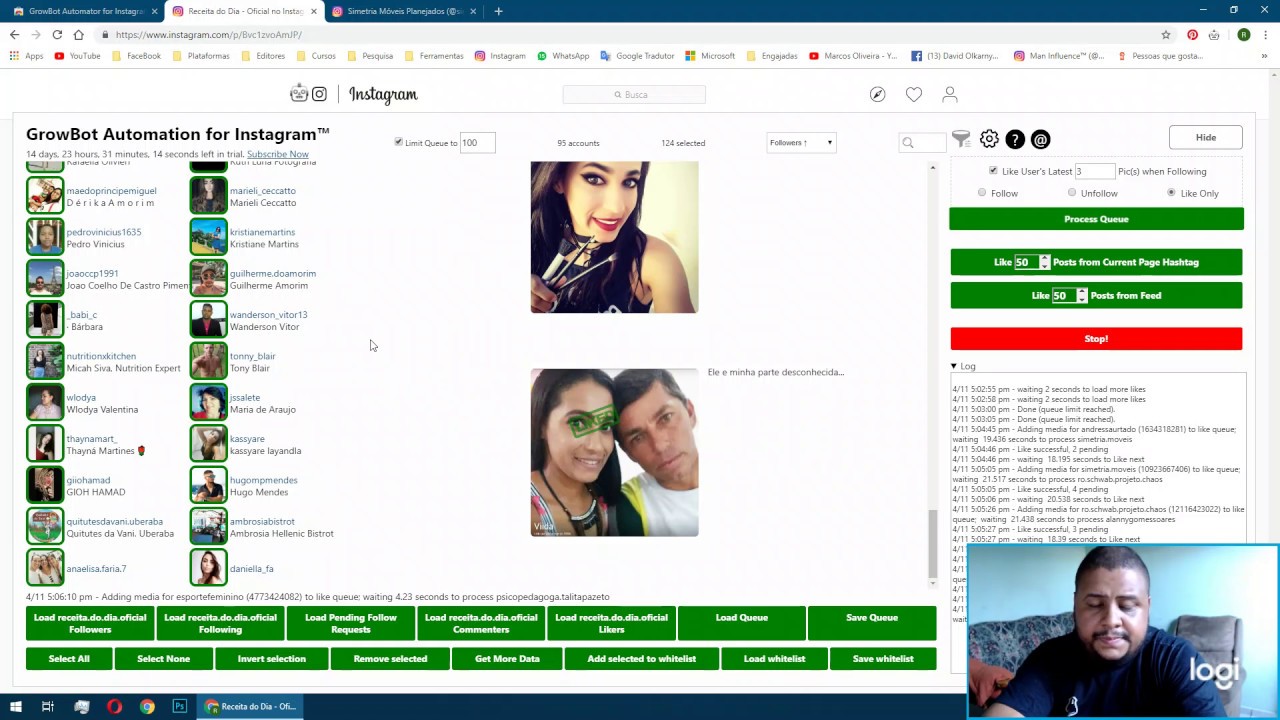This screenshot has height=720, width=1280.
Task: Open Plataformas bookmark folder
Action: pos(201,56)
